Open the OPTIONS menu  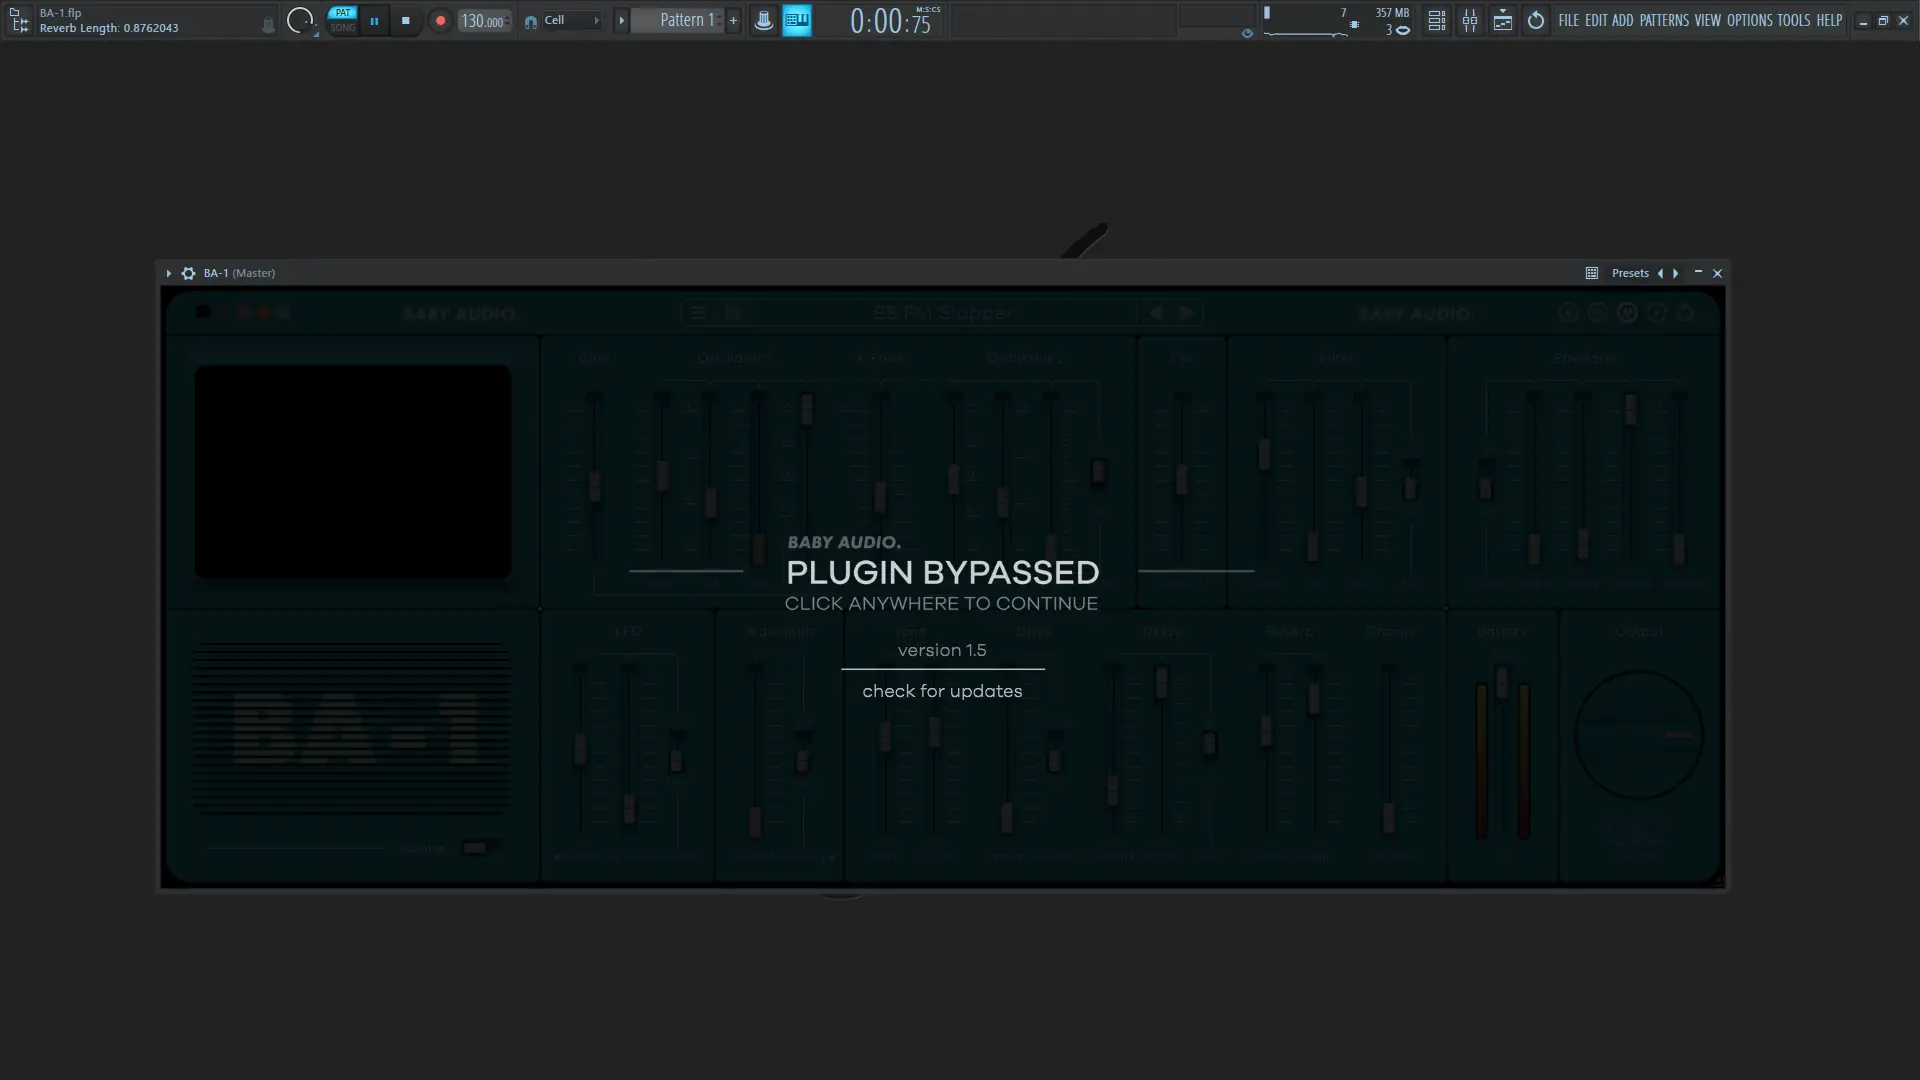click(x=1749, y=20)
